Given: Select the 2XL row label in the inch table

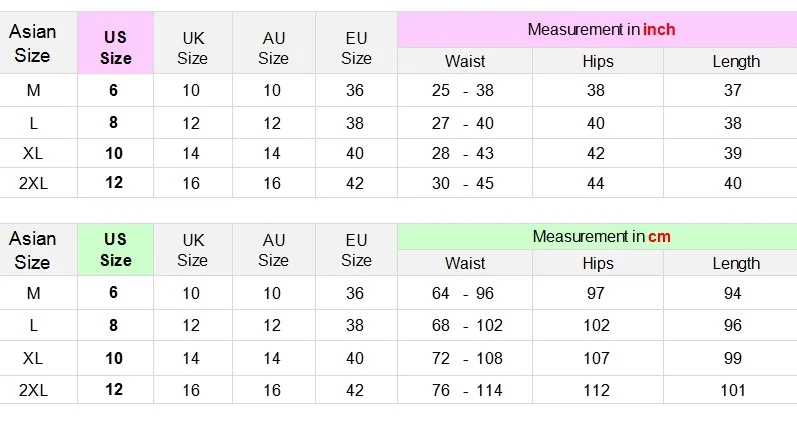Looking at the screenshot, I should [x=33, y=183].
